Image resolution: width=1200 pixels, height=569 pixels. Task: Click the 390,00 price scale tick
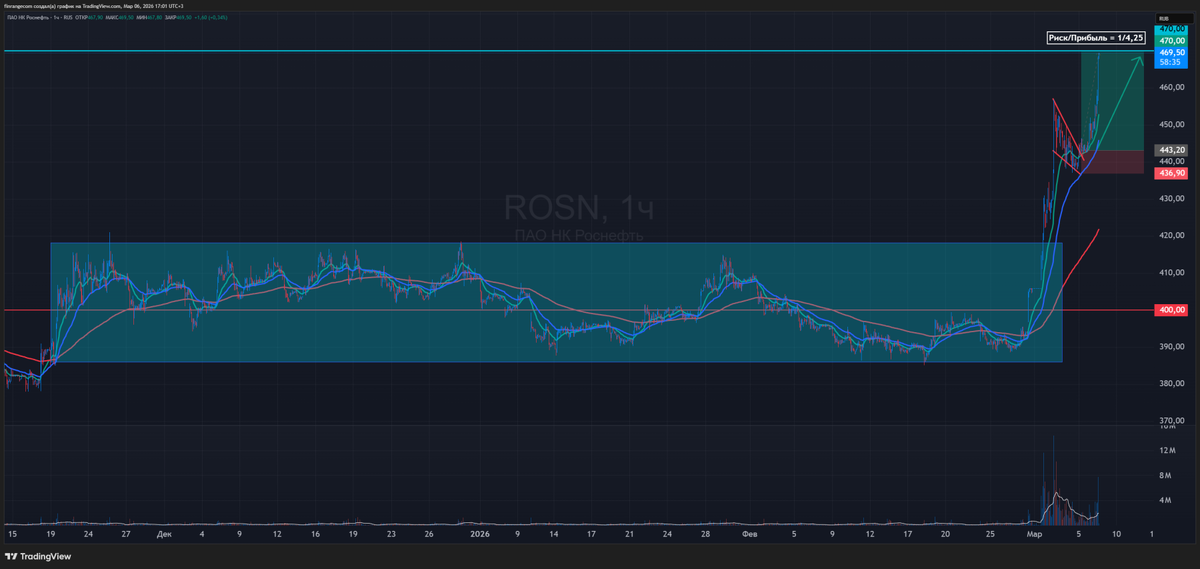[x=1172, y=346]
